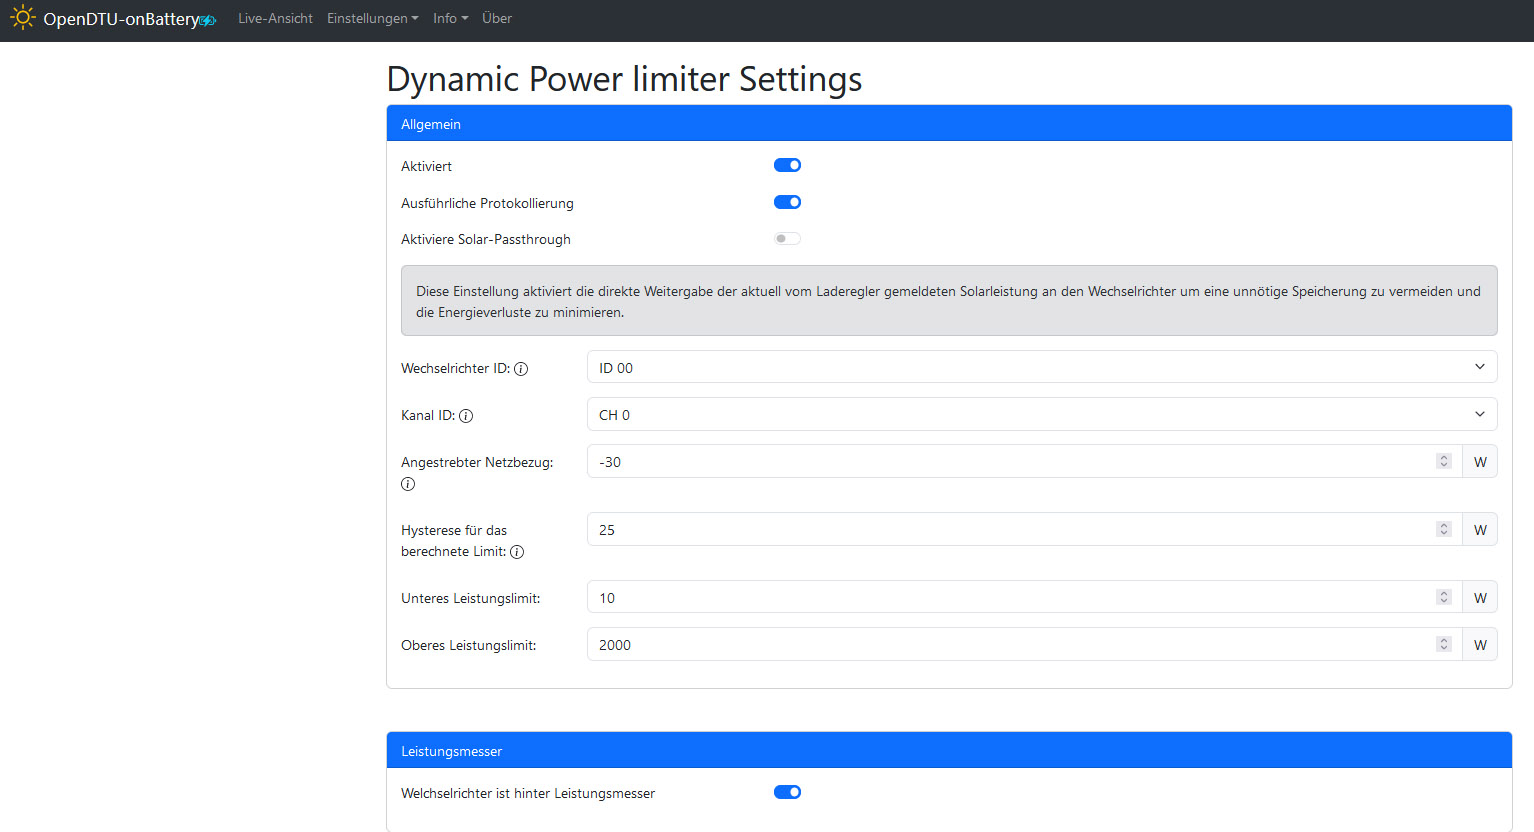Click the Hysterese value field
This screenshot has width=1534, height=832.
point(1024,529)
